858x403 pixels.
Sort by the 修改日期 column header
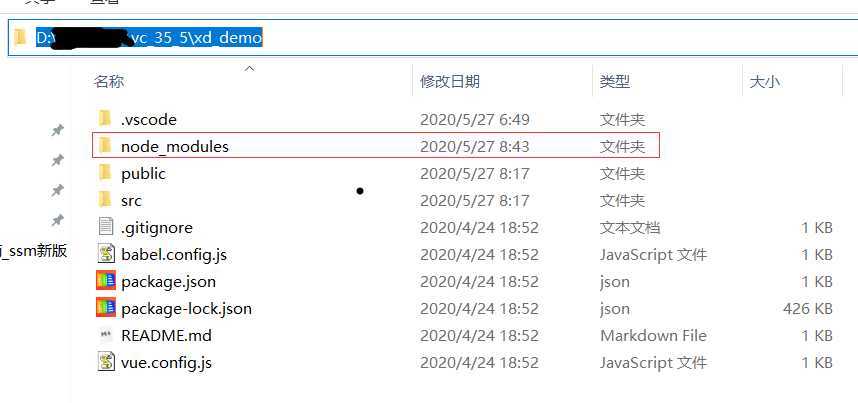[x=450, y=82]
